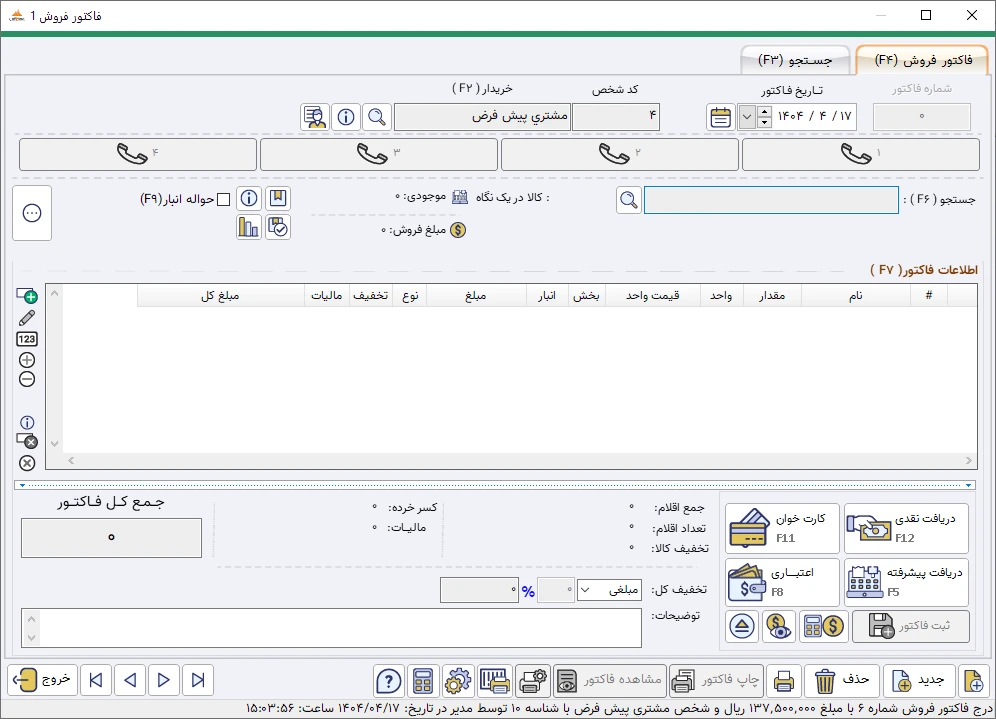Open the invoice date calendar picker

click(x=720, y=117)
